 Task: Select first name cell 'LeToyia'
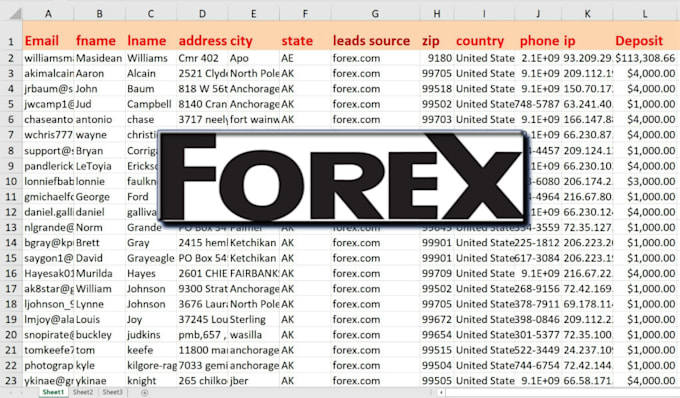point(99,166)
